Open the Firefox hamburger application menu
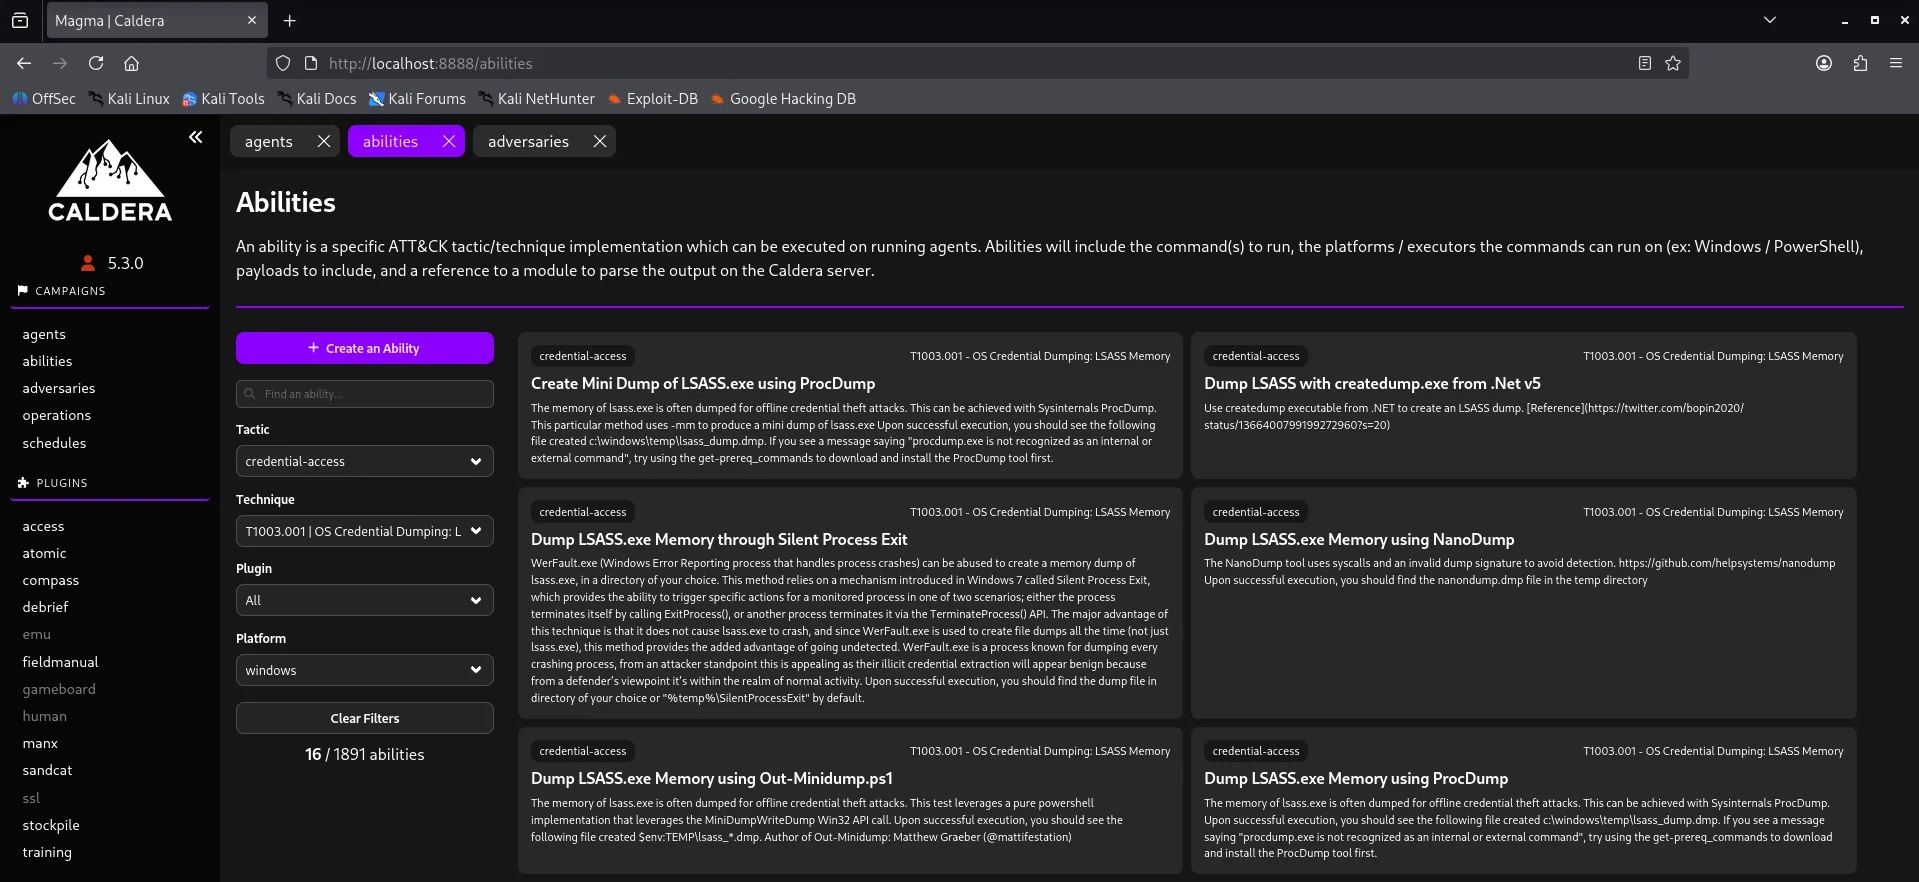Viewport: 1919px width, 882px height. (1896, 63)
